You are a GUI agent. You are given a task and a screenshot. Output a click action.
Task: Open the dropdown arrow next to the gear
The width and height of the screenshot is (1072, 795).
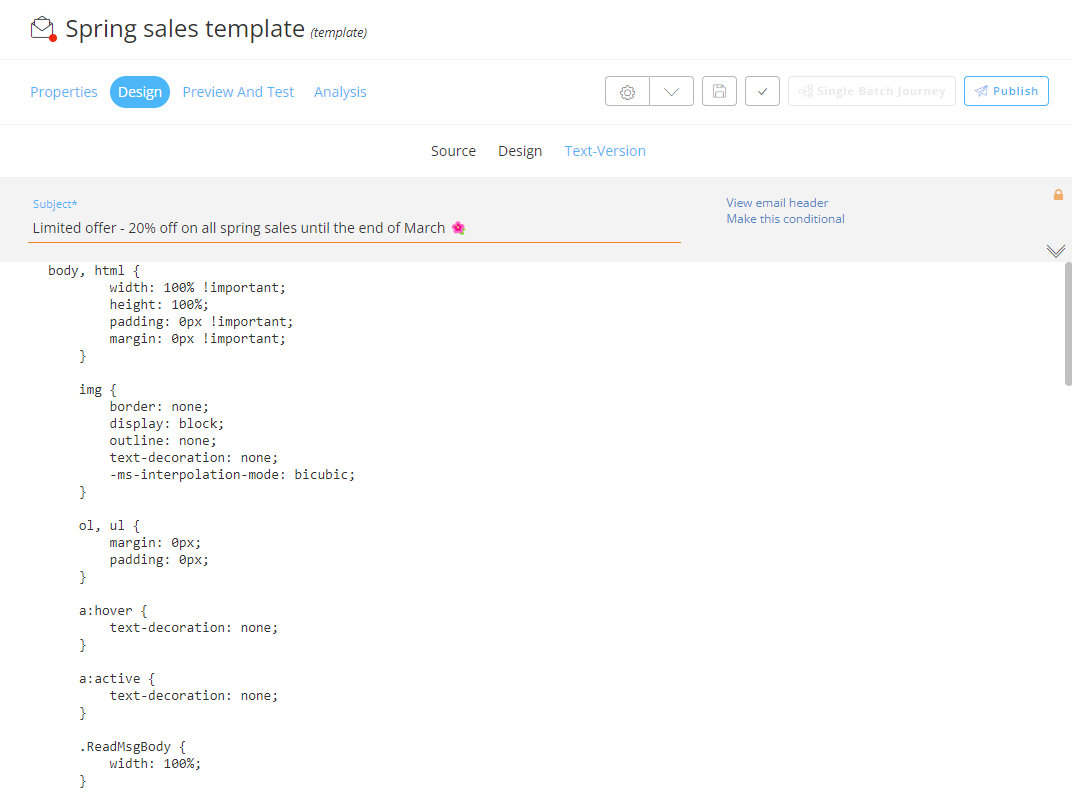coord(671,92)
